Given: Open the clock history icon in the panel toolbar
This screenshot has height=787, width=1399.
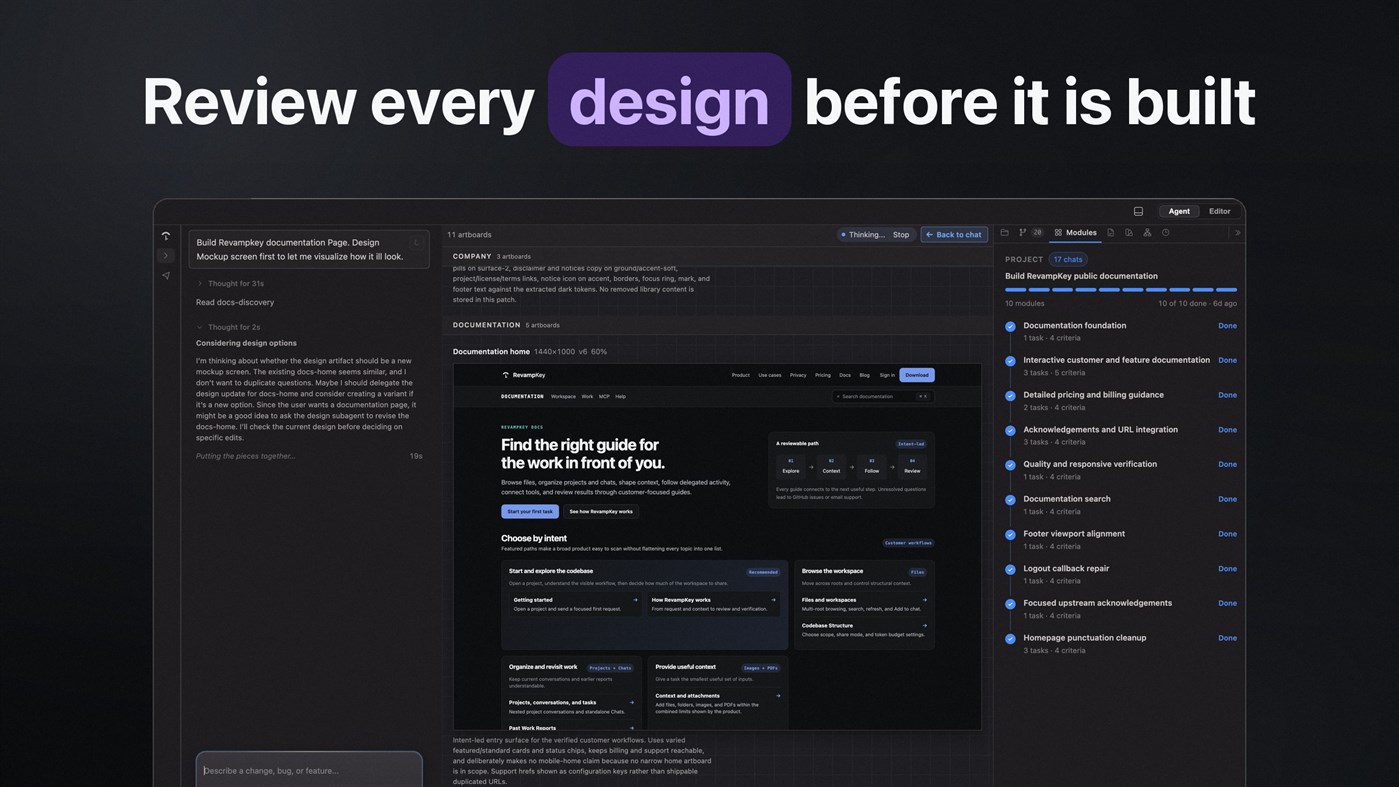Looking at the screenshot, I should 1165,233.
